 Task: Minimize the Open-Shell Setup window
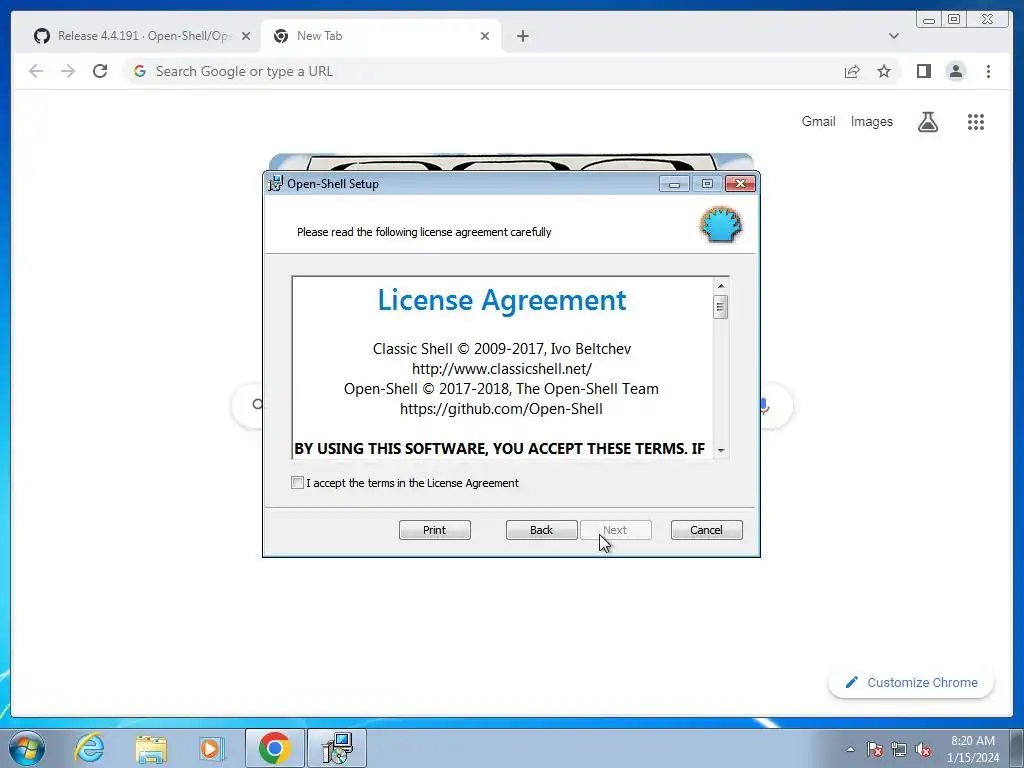(x=674, y=184)
